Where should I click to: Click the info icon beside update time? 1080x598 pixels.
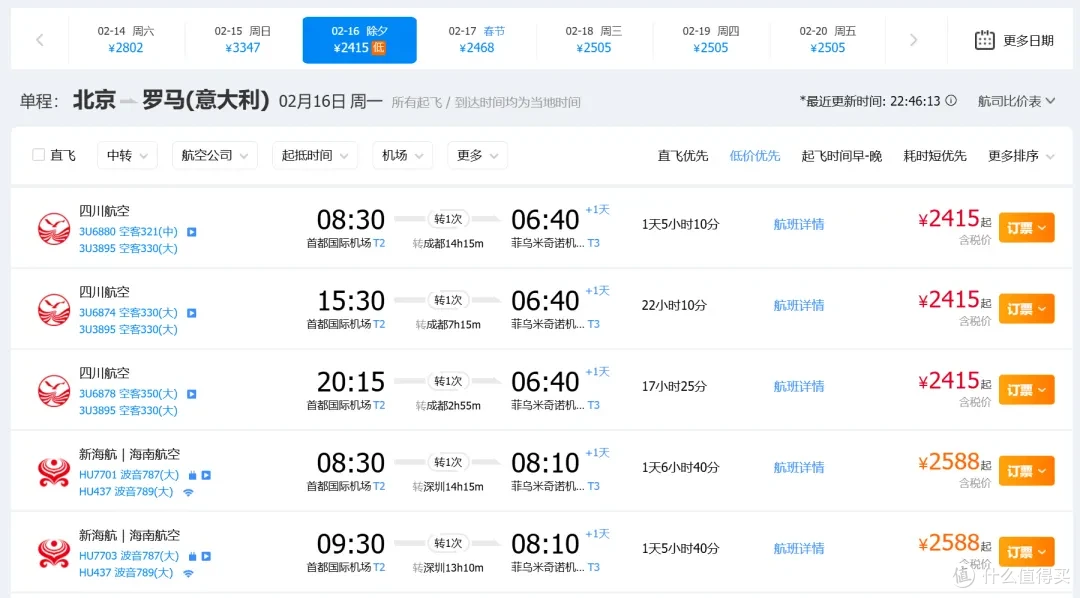pyautogui.click(x=951, y=101)
